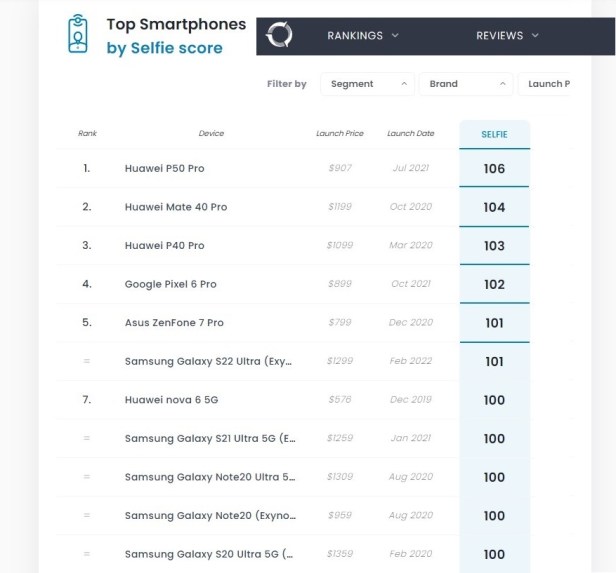
Task: Open the Launch P filter dropdown
Action: click(544, 84)
